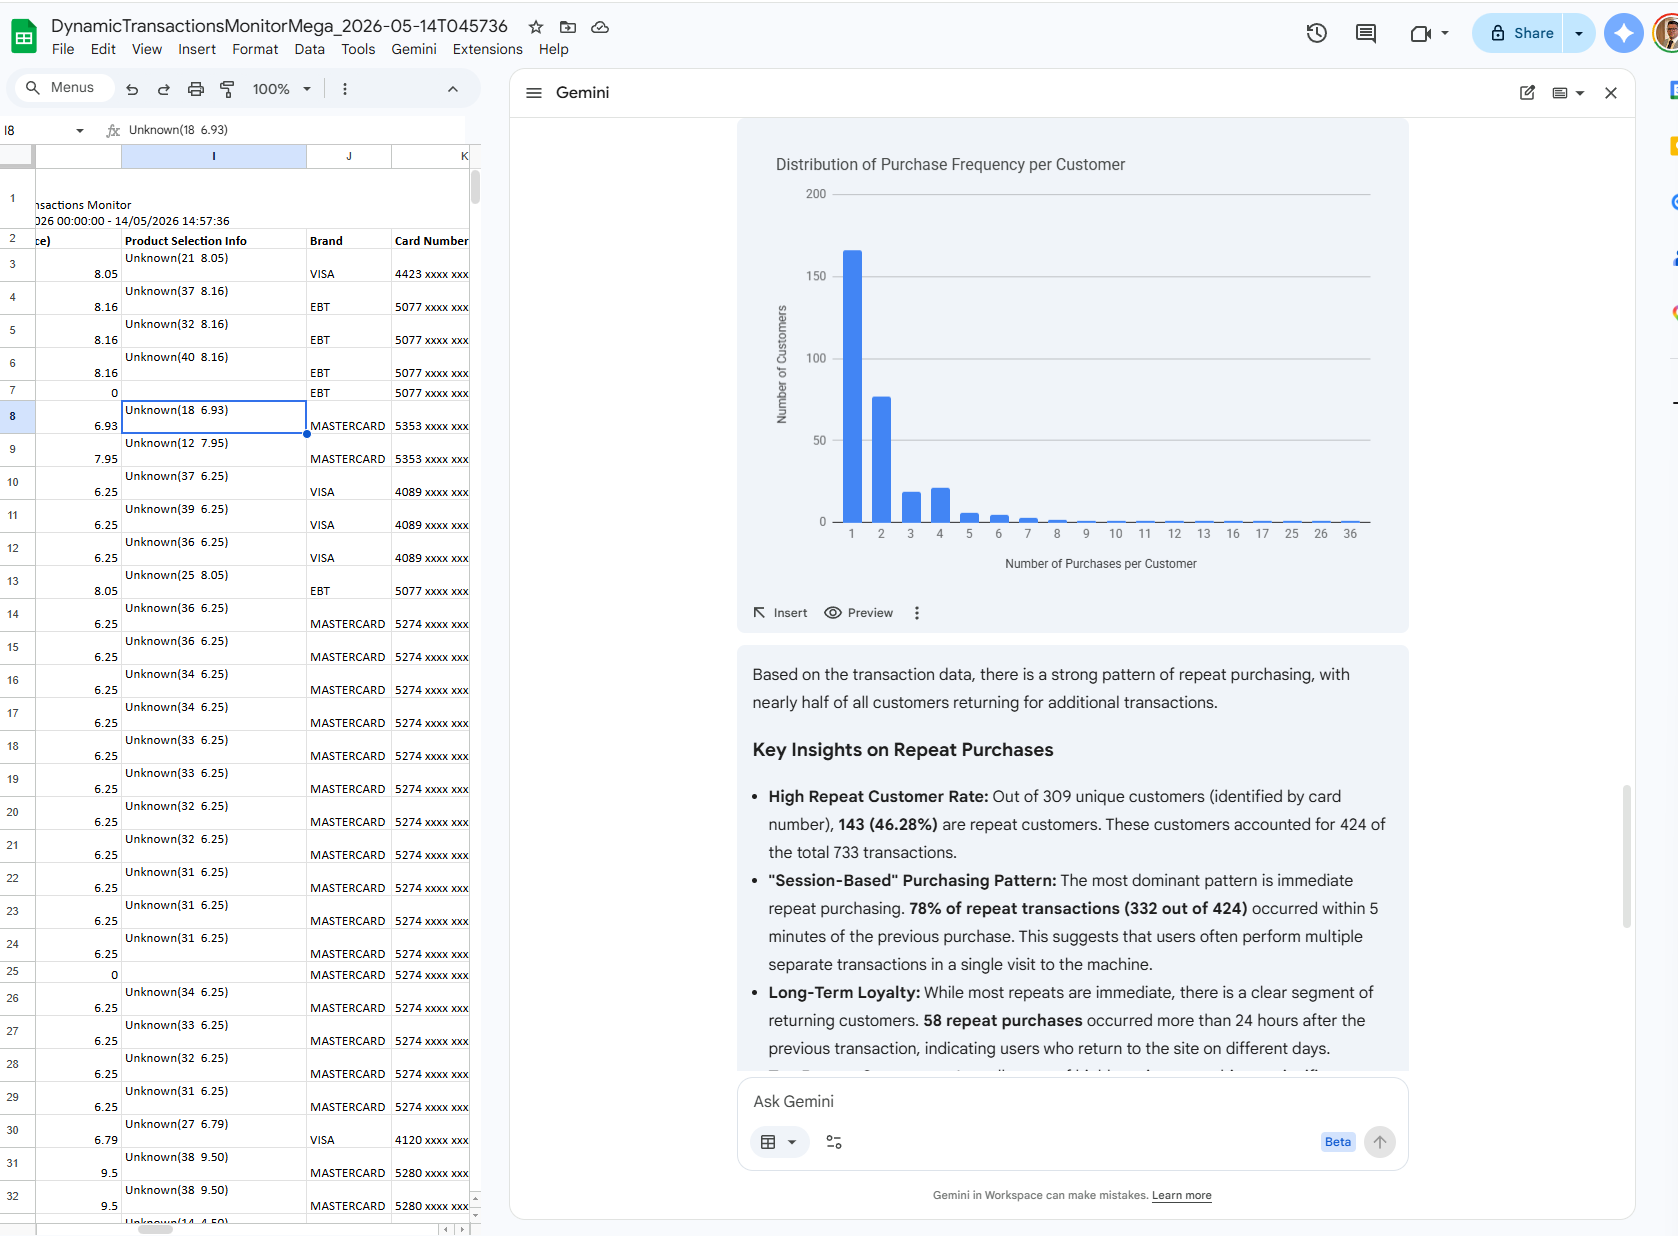Insert the chart into the sheet
Image resolution: width=1678 pixels, height=1236 pixels.
coord(780,613)
